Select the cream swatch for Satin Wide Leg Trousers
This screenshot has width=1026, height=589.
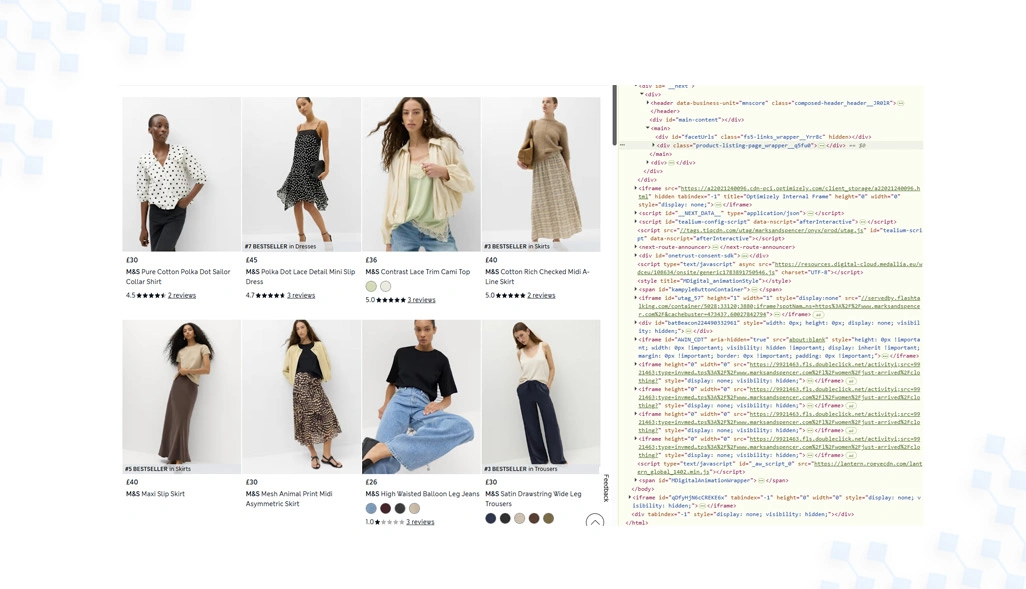pos(520,518)
